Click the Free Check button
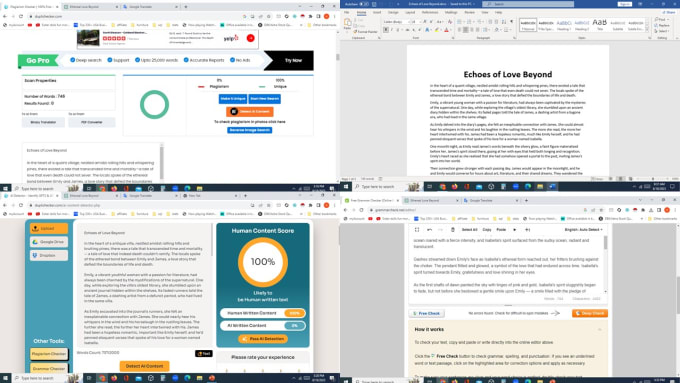Screen dimensions: 680x383 pos(427,313)
